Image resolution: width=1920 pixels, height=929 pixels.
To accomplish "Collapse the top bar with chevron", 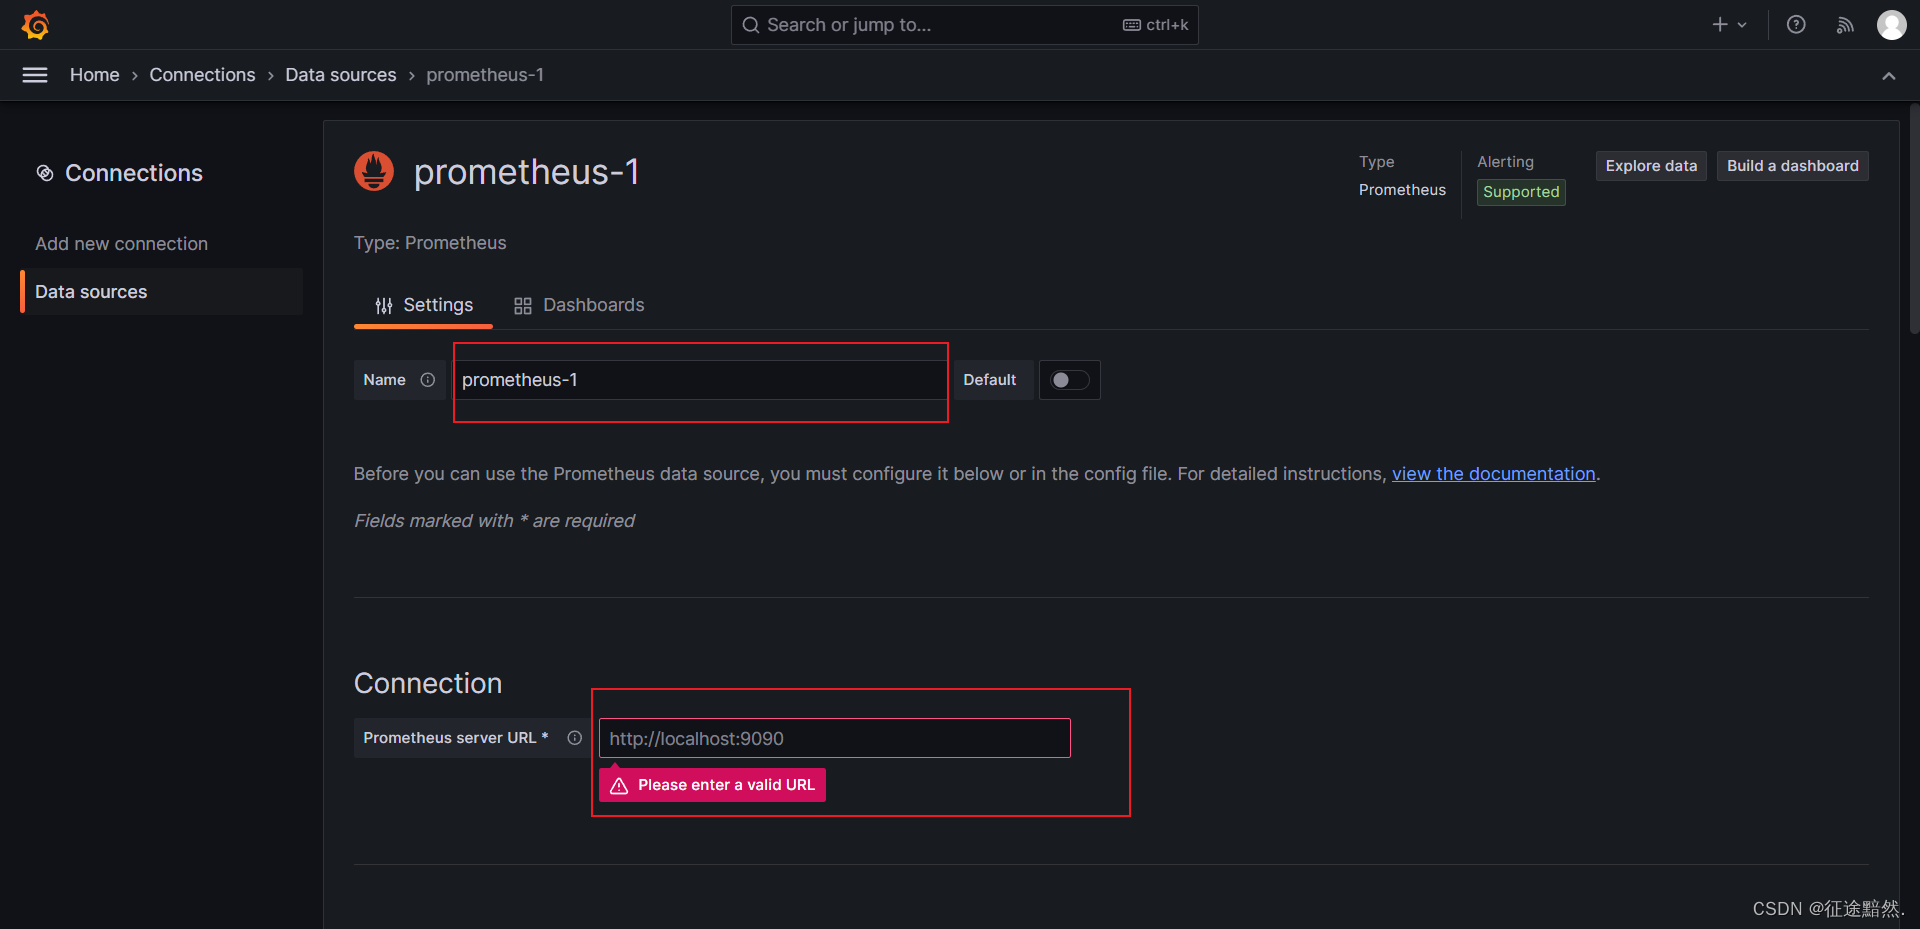I will (1889, 76).
